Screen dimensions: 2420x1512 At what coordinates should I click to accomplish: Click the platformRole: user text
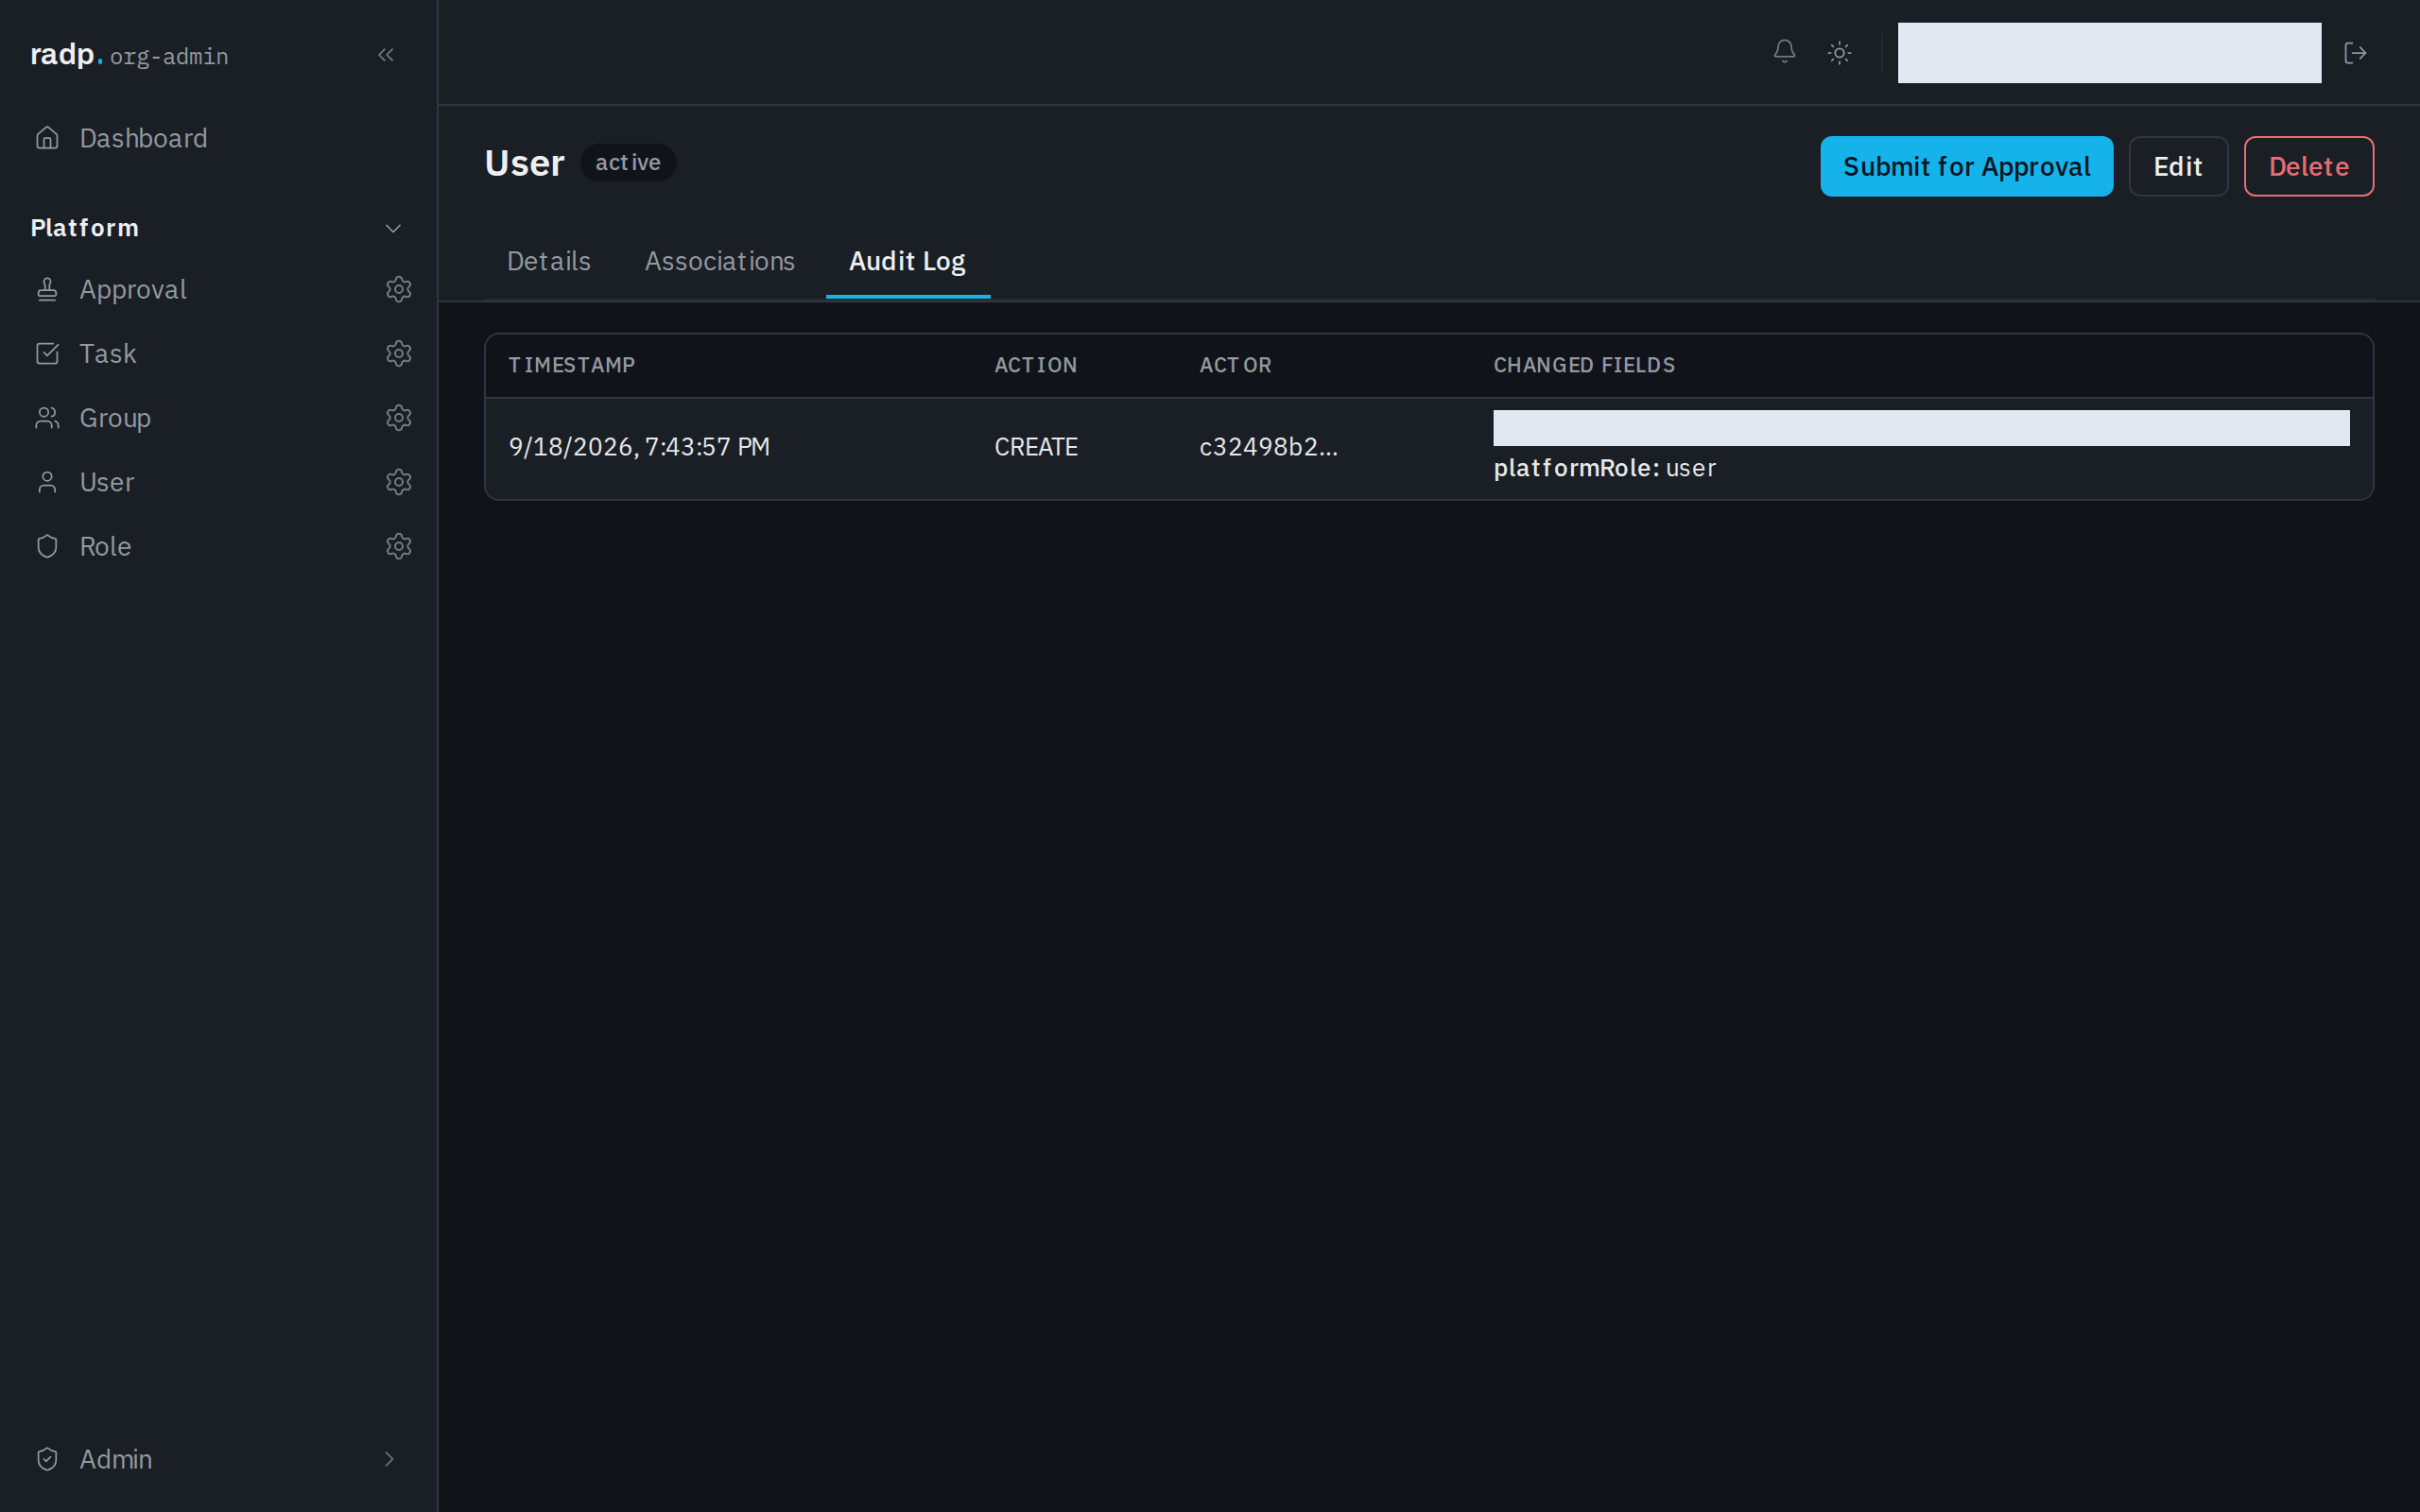1604,468
